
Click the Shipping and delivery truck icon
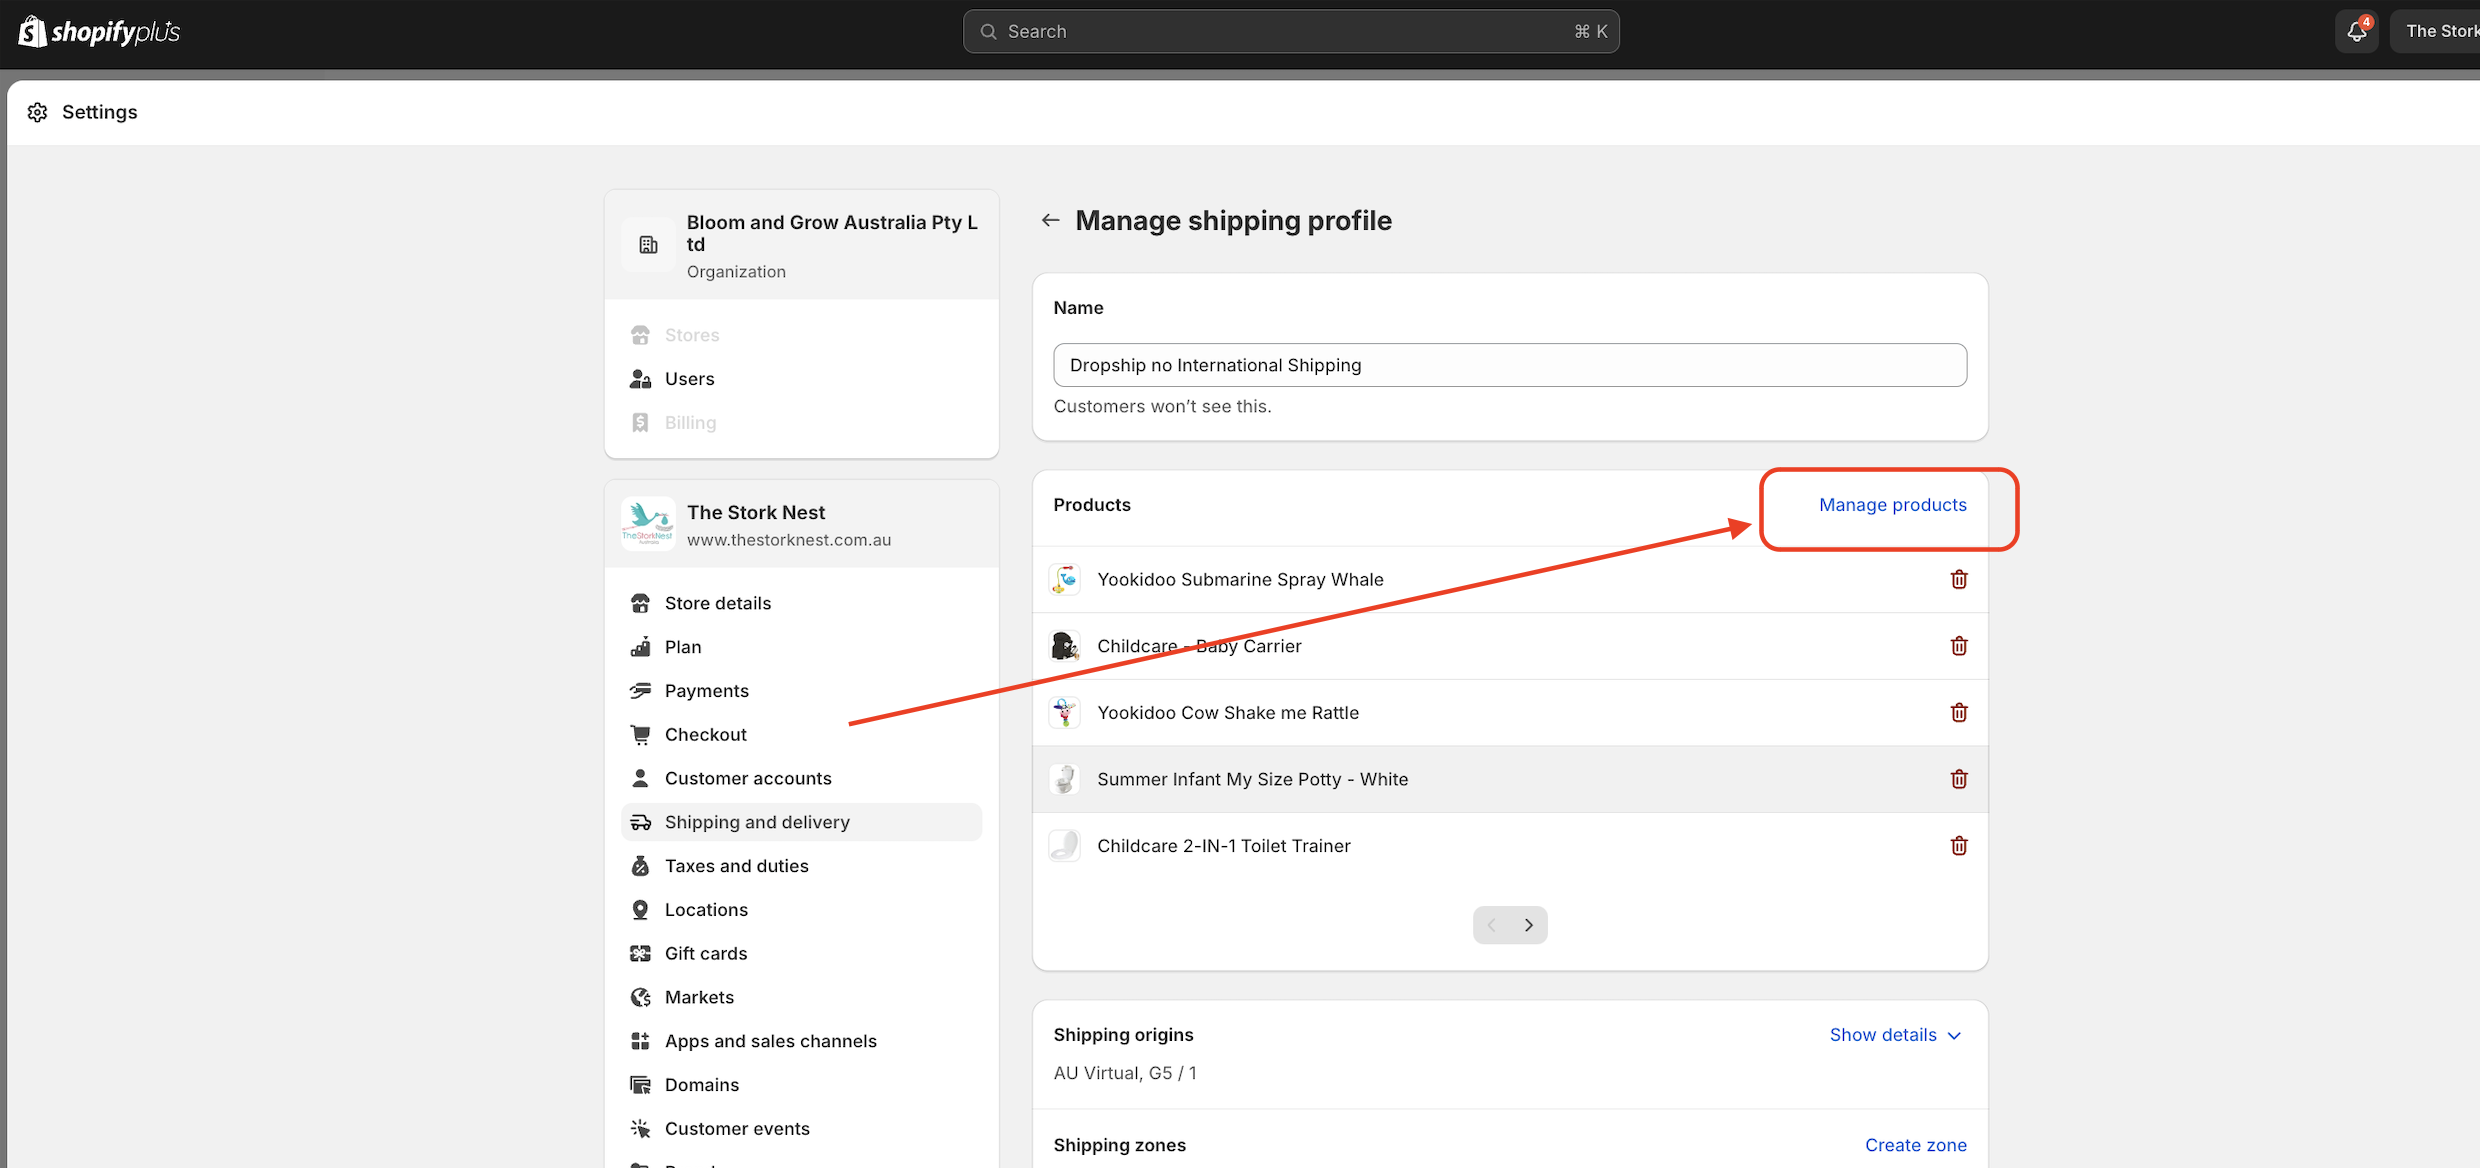(640, 822)
